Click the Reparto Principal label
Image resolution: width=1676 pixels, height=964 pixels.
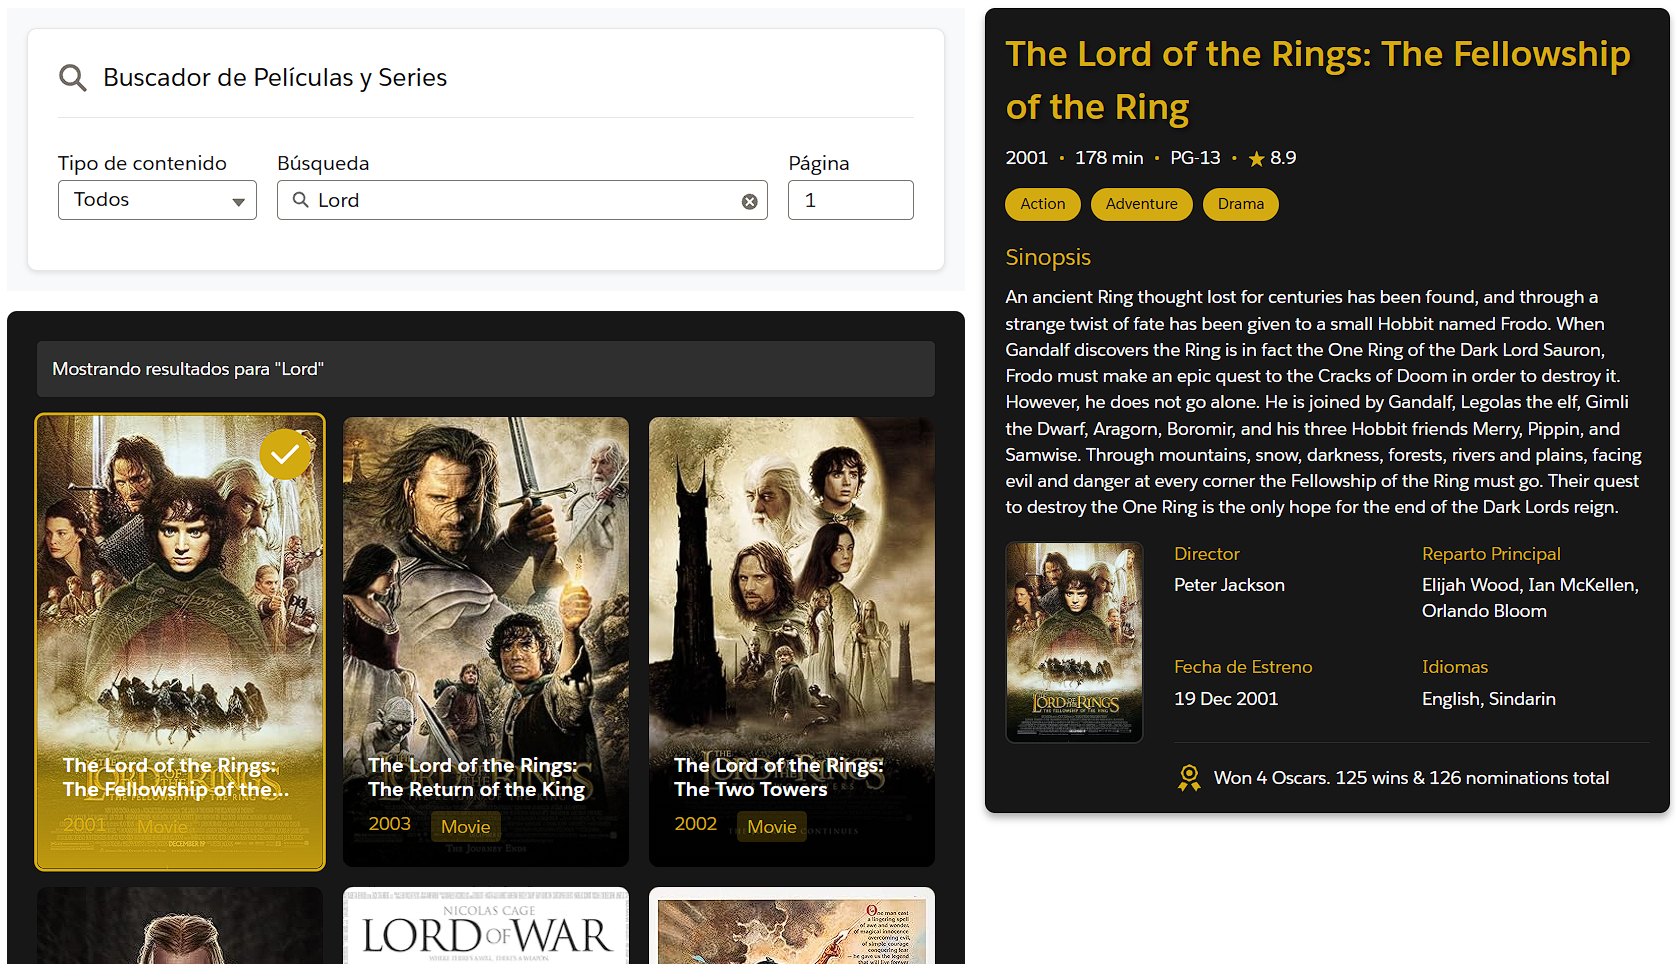(x=1491, y=554)
